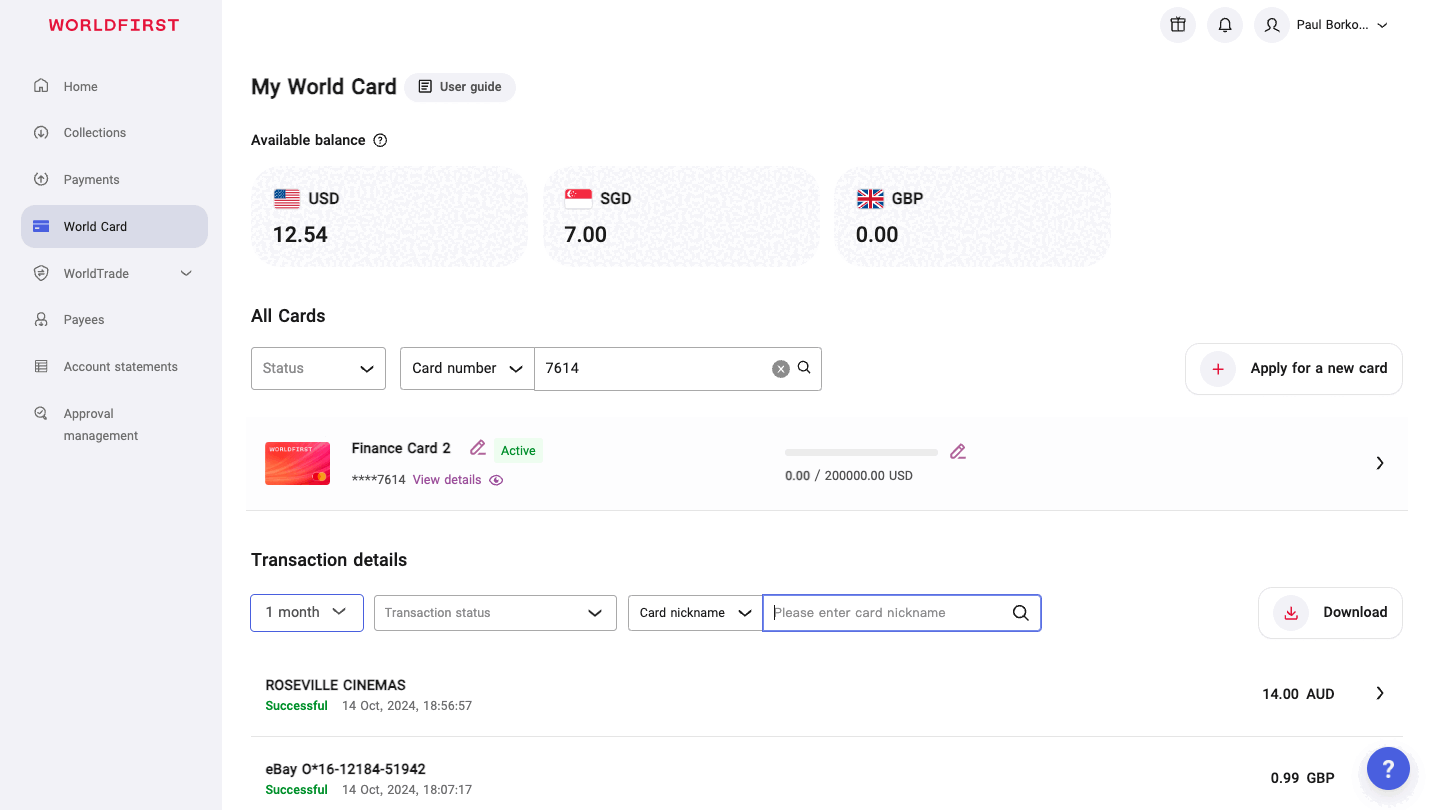Click search magnifier in card nickname field
The width and height of the screenshot is (1437, 810).
tap(1020, 613)
